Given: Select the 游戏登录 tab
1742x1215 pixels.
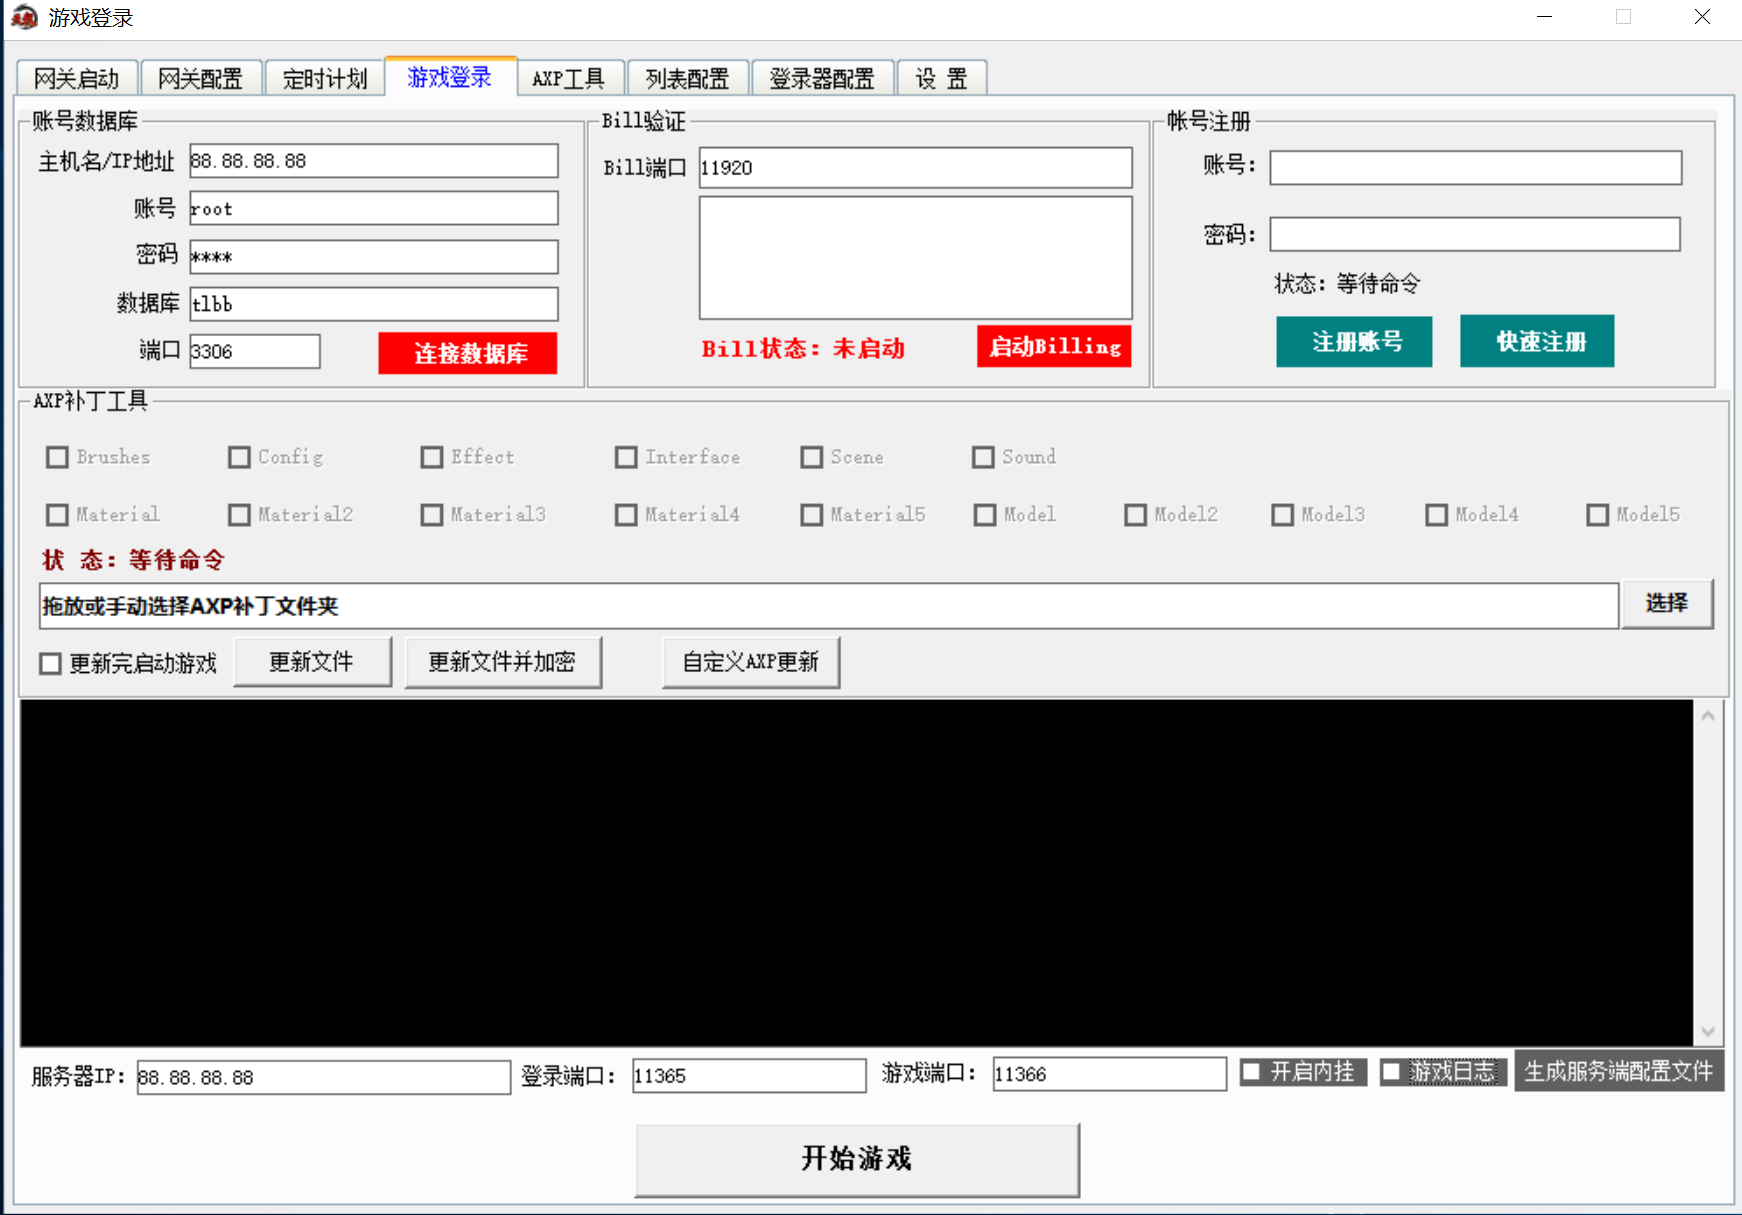Looking at the screenshot, I should [450, 76].
